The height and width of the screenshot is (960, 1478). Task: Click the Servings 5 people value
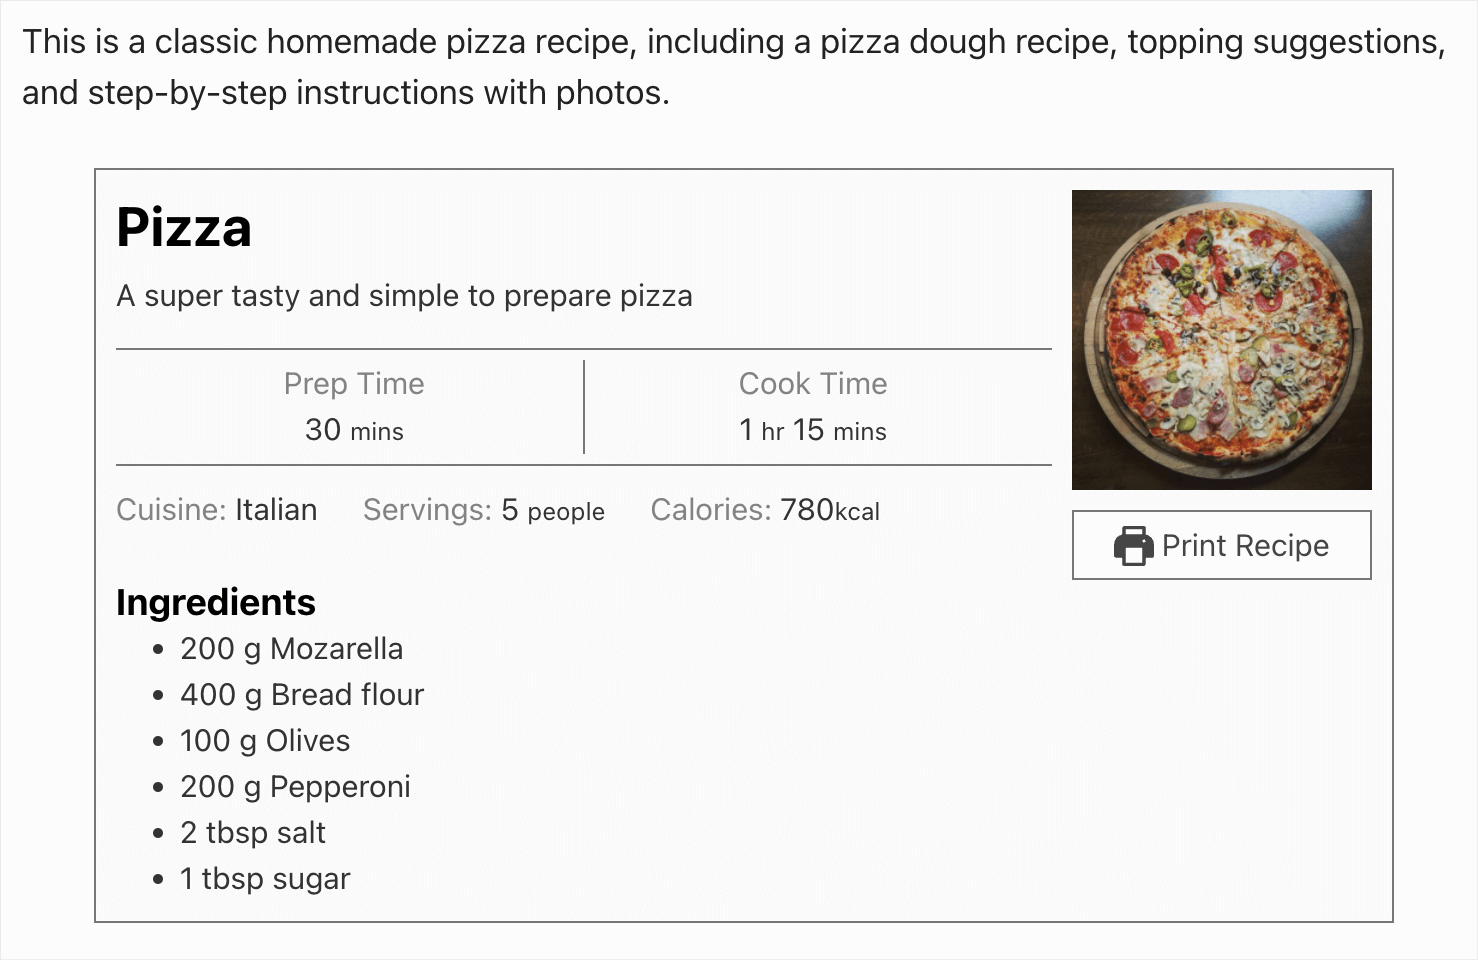pyautogui.click(x=552, y=510)
